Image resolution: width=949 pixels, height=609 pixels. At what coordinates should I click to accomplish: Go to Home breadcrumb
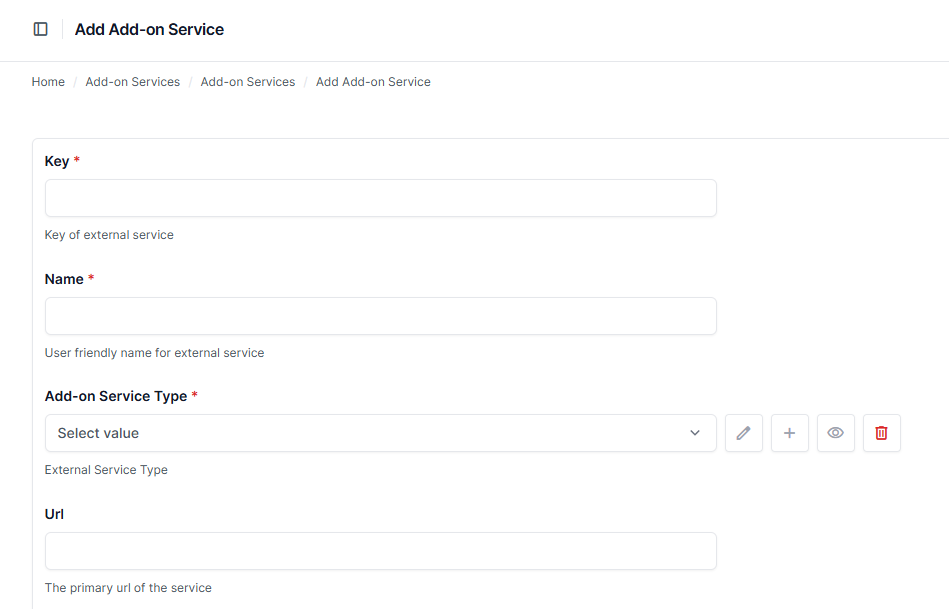(48, 82)
